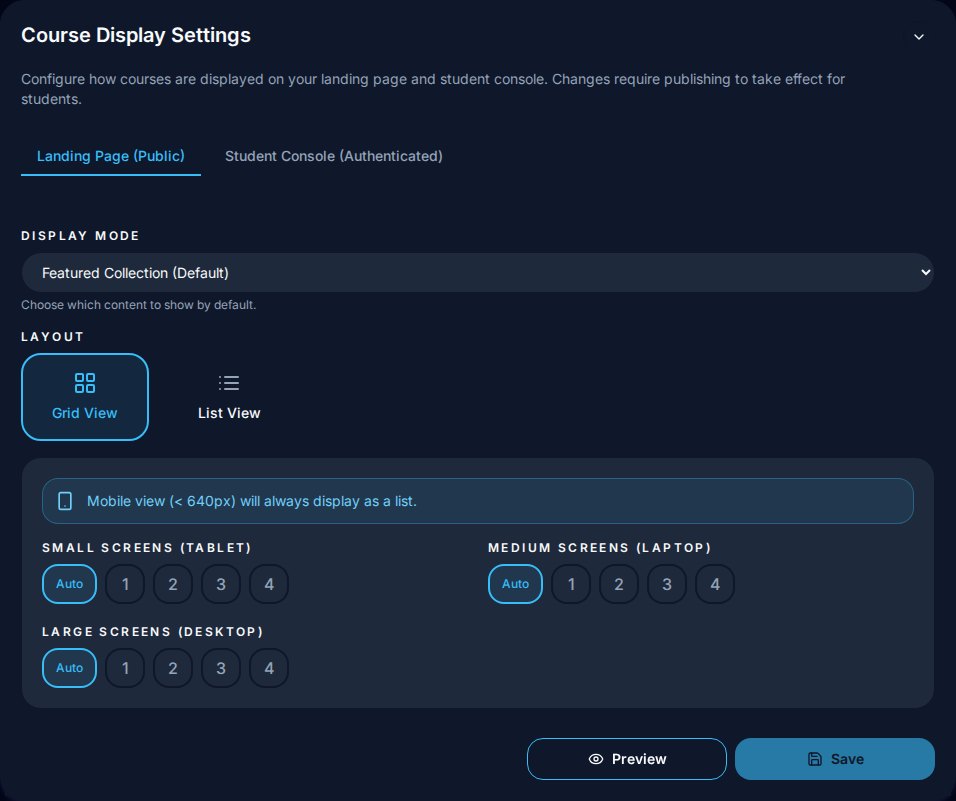956x801 pixels.
Task: Select Auto for Medium Screens (Laptop)
Action: click(x=515, y=584)
